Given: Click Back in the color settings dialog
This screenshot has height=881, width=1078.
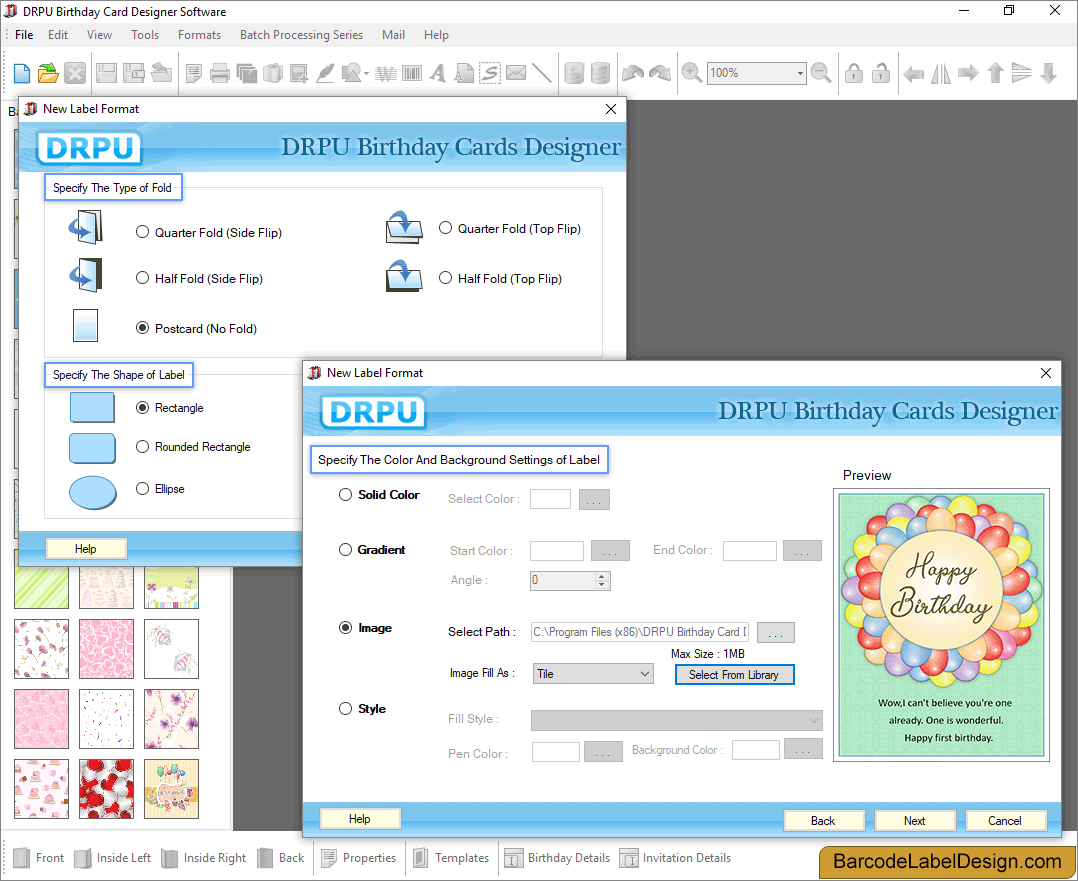Looking at the screenshot, I should [x=823, y=820].
